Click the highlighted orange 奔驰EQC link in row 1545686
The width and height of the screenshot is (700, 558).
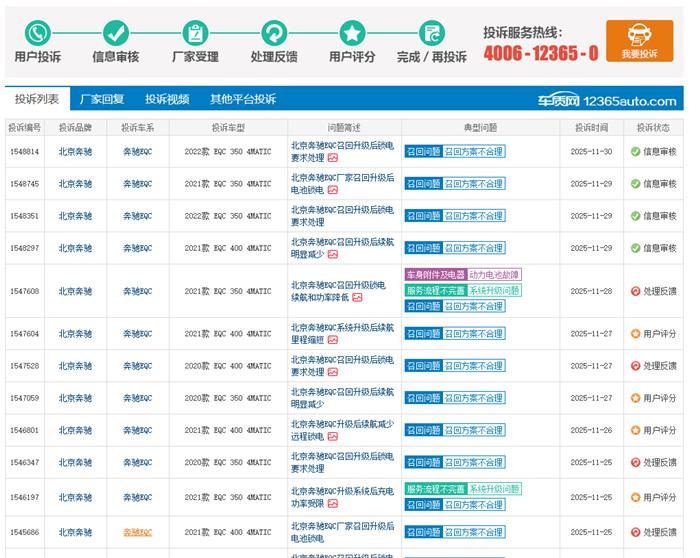pyautogui.click(x=137, y=532)
